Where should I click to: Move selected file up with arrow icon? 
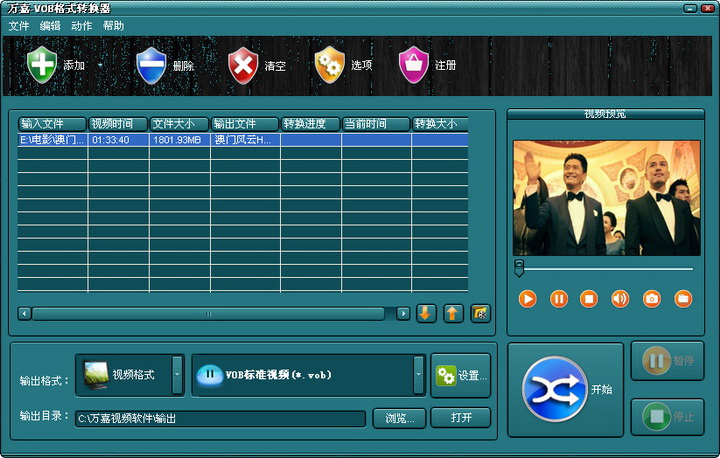point(453,314)
